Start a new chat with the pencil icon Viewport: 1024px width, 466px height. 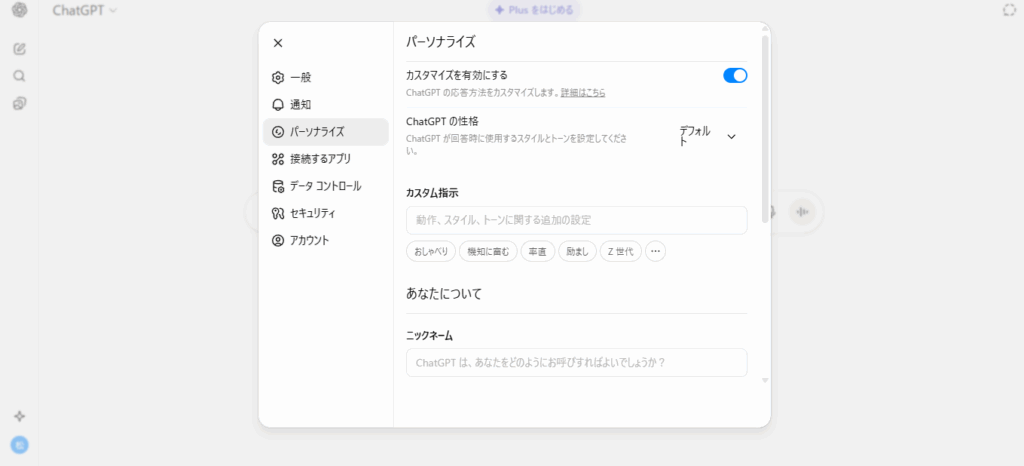[x=19, y=48]
